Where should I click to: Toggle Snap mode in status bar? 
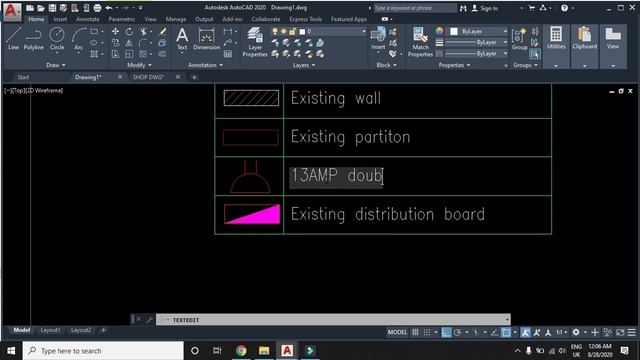(427, 332)
